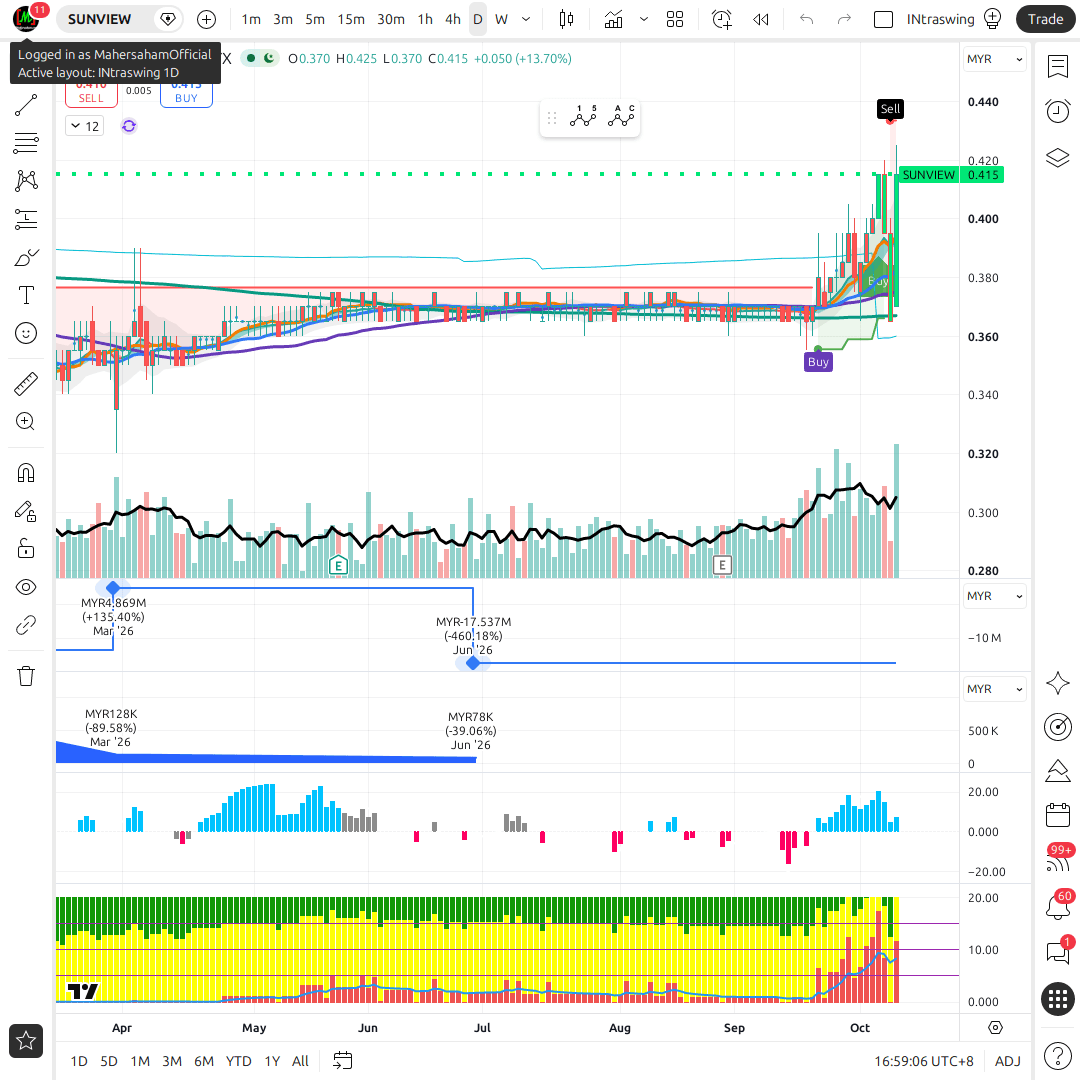The height and width of the screenshot is (1080, 1080).
Task: Open the INtraswing layout name menu
Action: tap(940, 19)
